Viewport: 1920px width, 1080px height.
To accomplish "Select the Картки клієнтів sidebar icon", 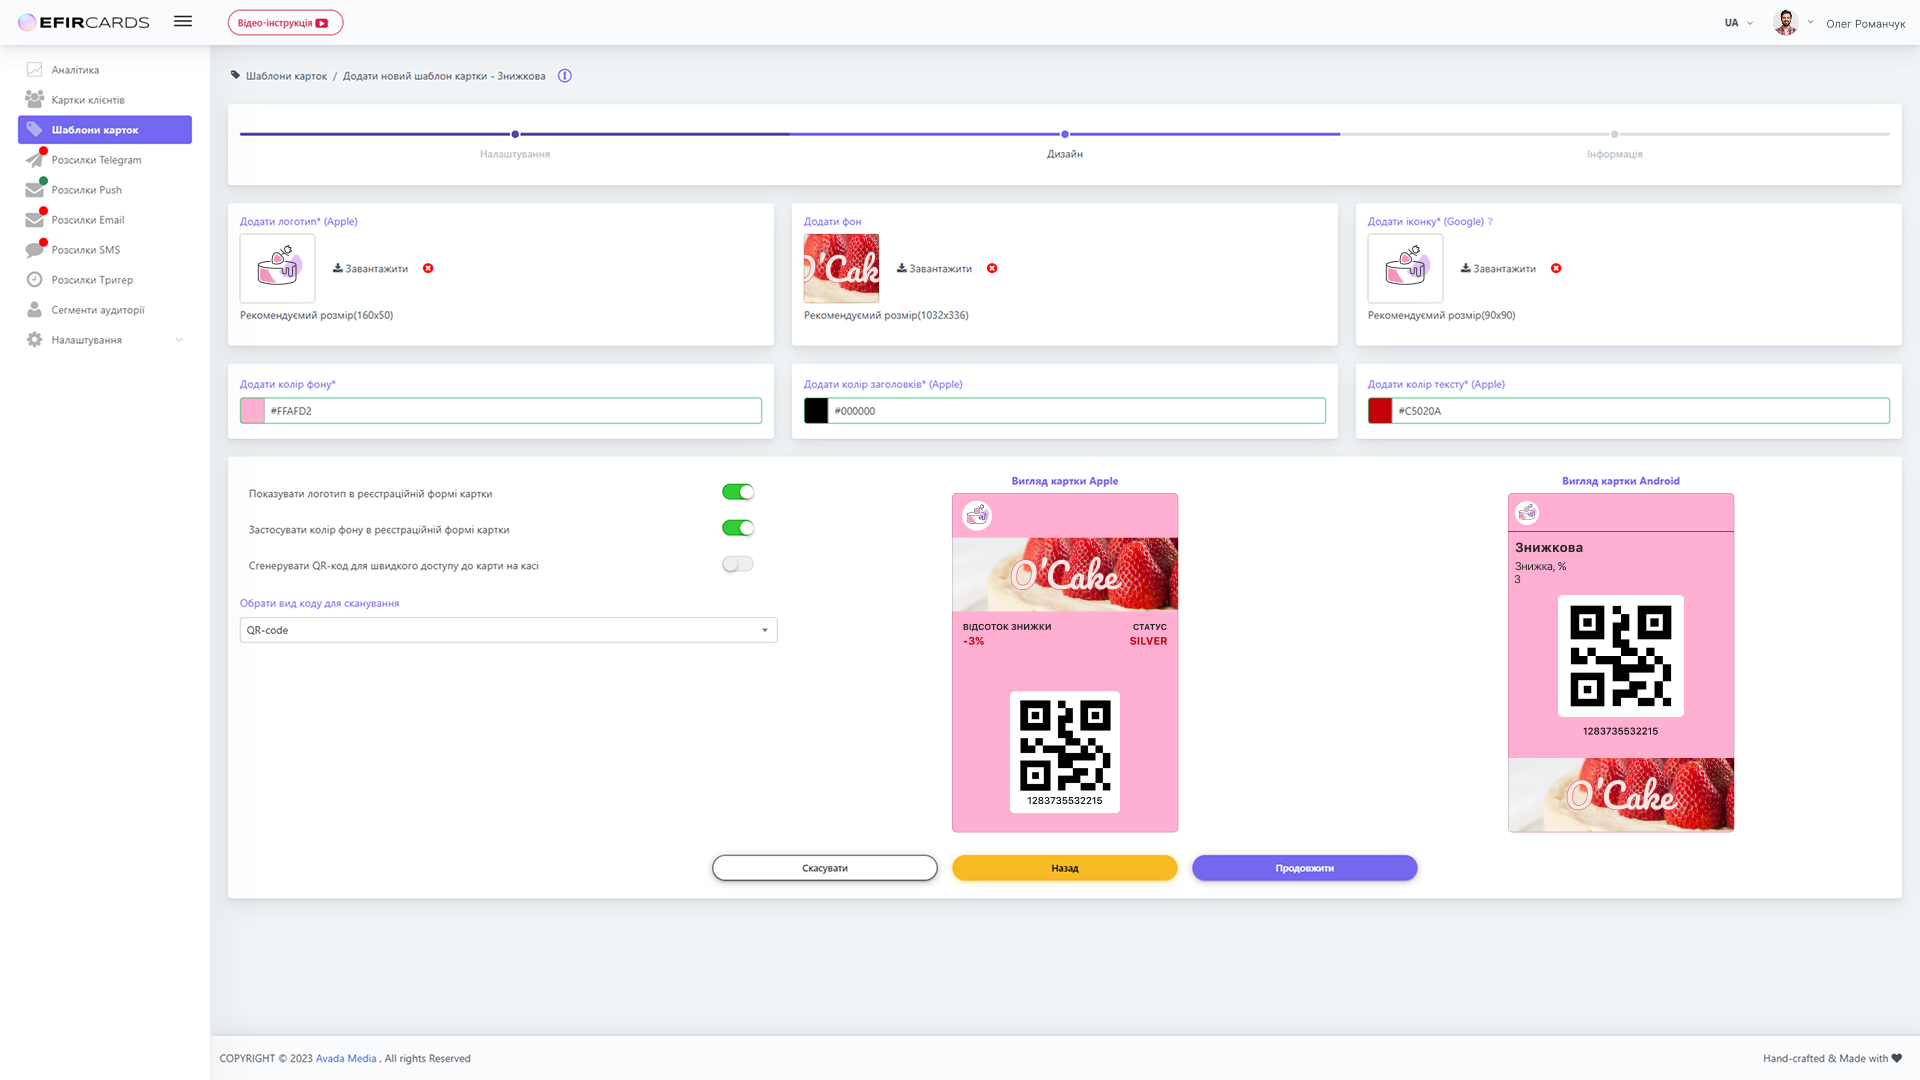I will click(x=33, y=98).
